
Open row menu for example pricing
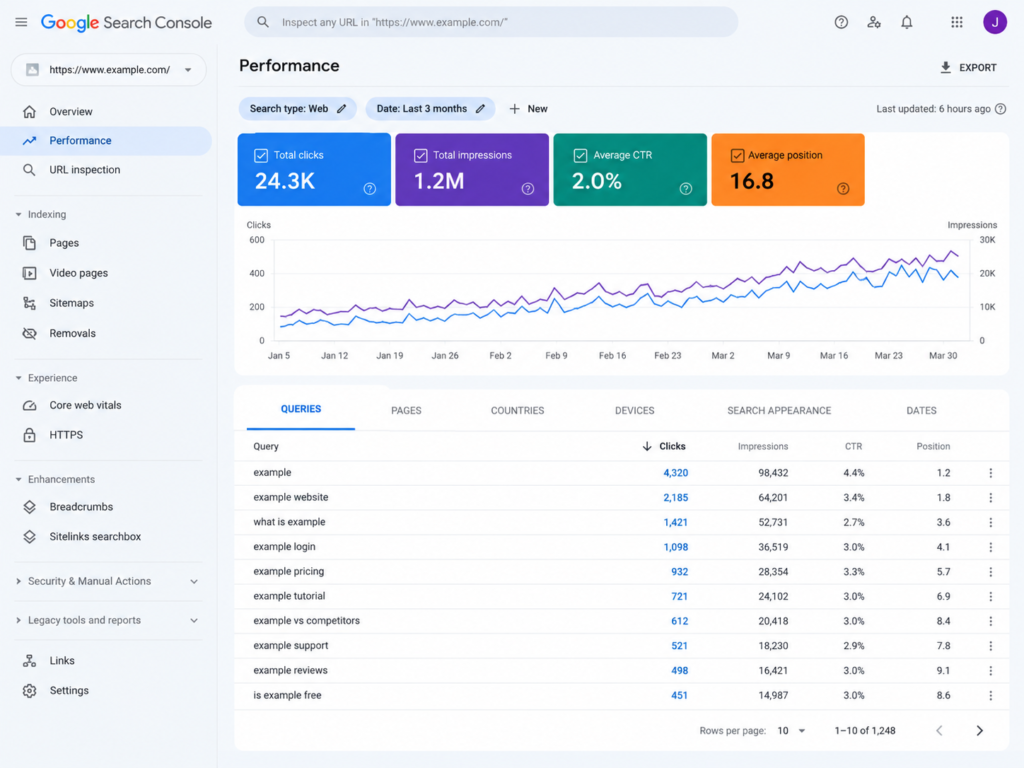coord(991,572)
